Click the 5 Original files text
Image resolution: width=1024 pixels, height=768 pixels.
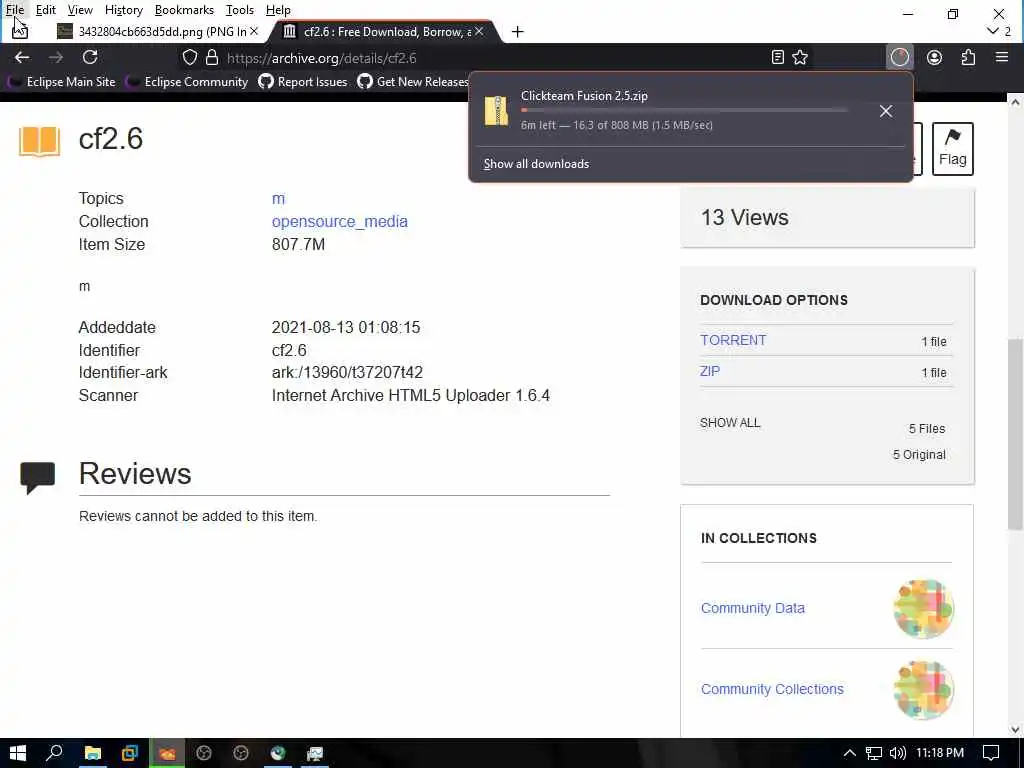tap(919, 455)
